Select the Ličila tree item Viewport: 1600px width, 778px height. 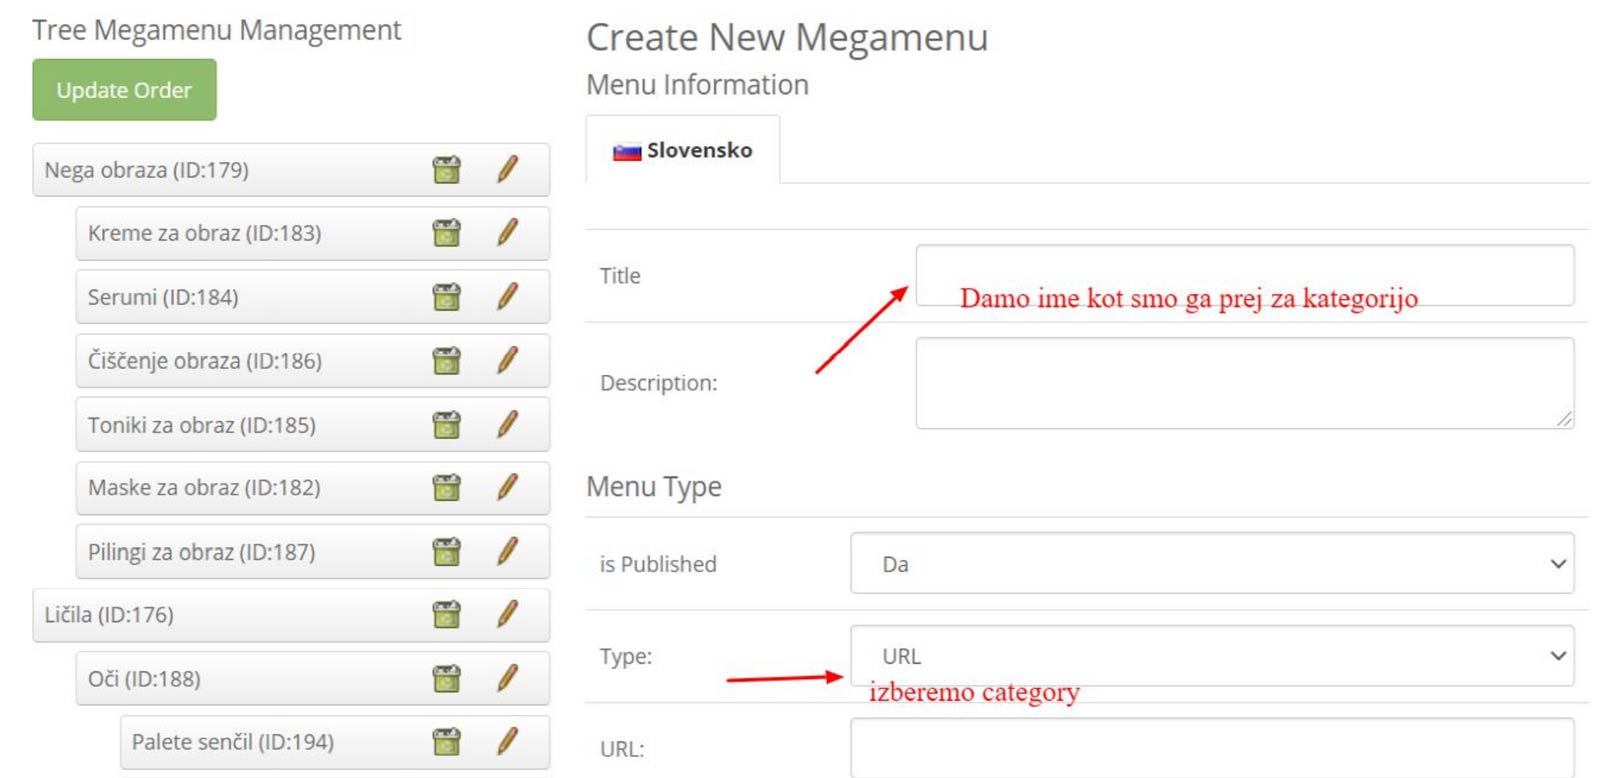click(x=109, y=615)
